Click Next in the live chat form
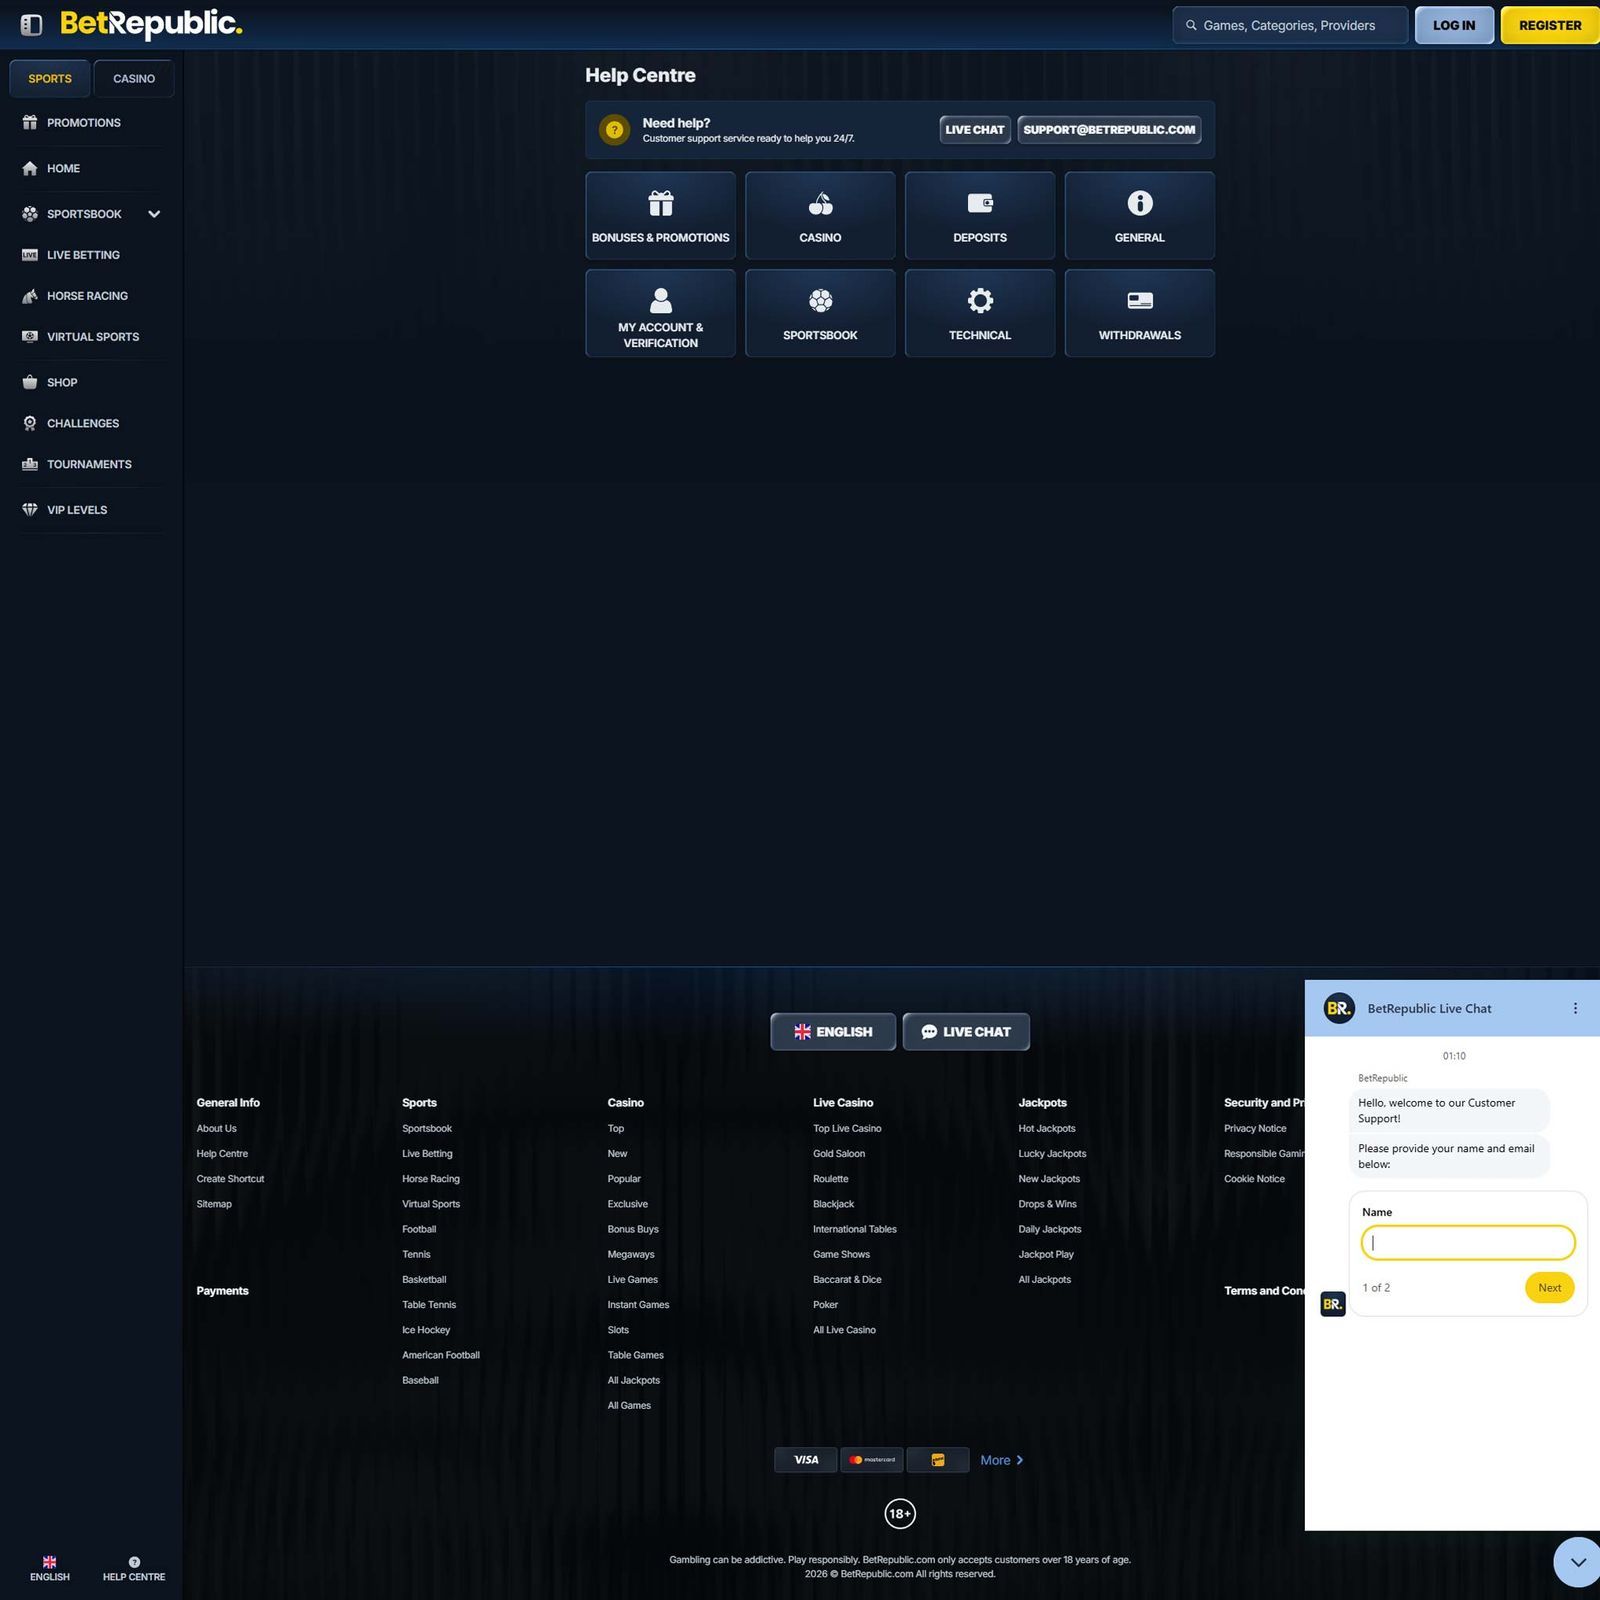The image size is (1600, 1600). coord(1549,1287)
